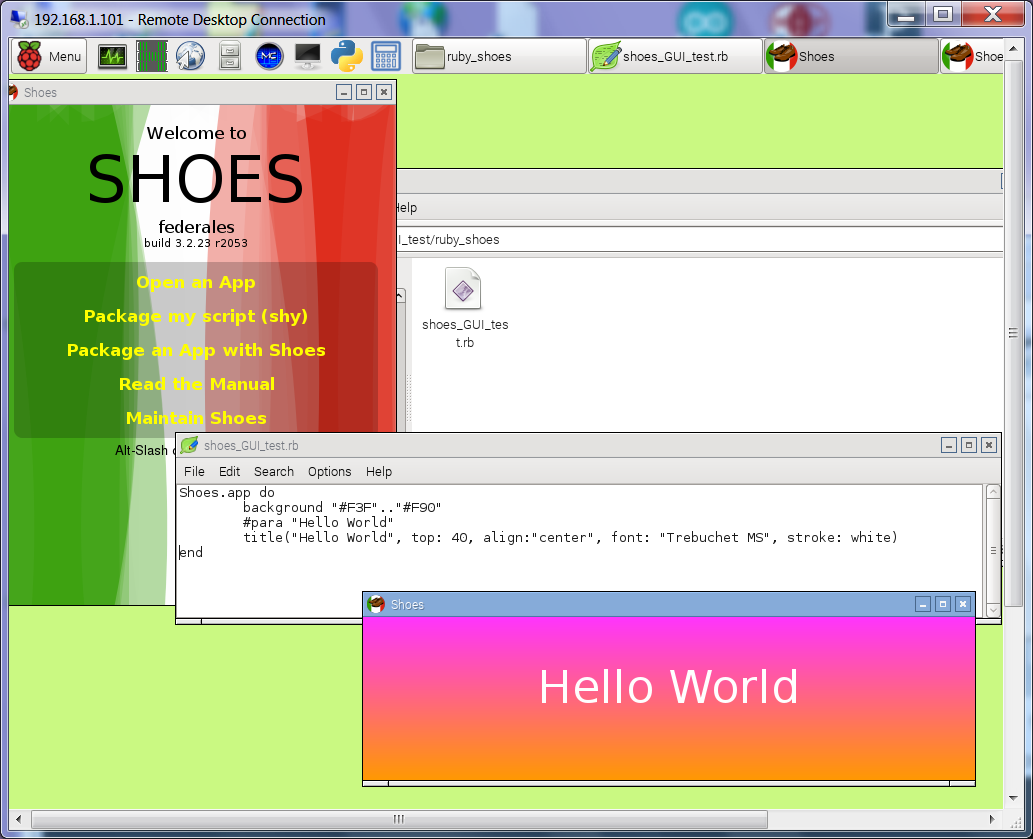Click 'Read the Manual' link

196,384
